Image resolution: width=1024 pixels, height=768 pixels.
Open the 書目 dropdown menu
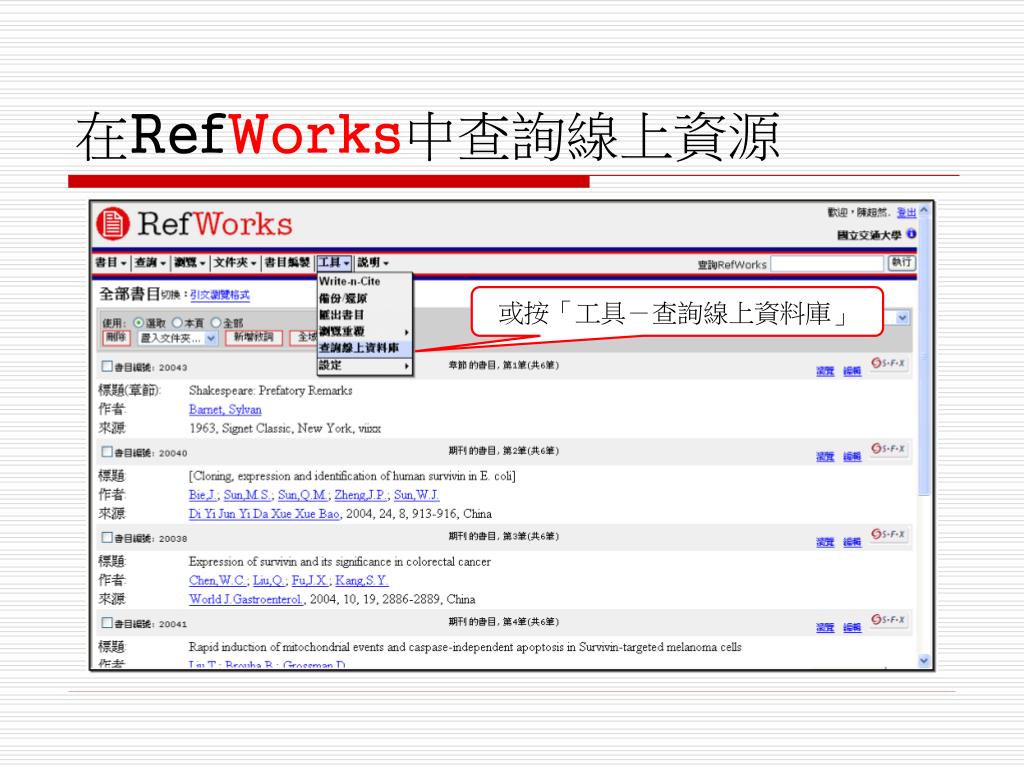pos(110,263)
